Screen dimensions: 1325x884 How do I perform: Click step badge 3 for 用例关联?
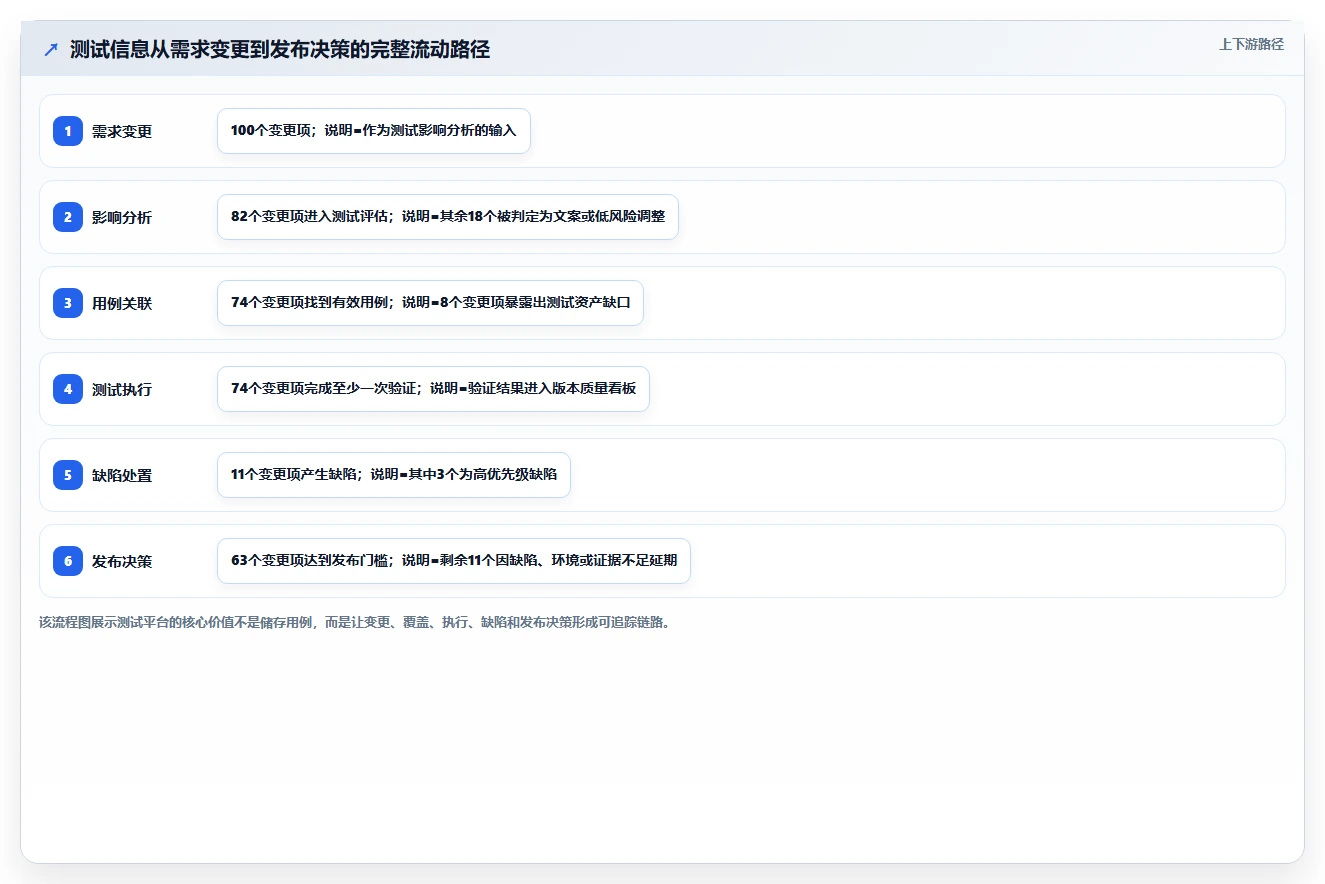pyautogui.click(x=68, y=303)
